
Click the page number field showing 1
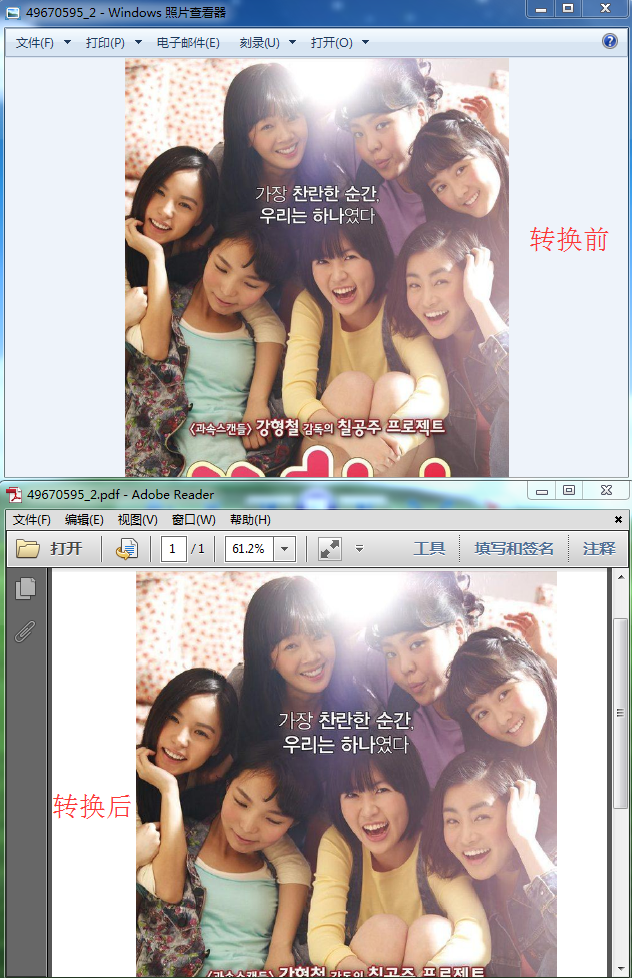click(x=173, y=549)
